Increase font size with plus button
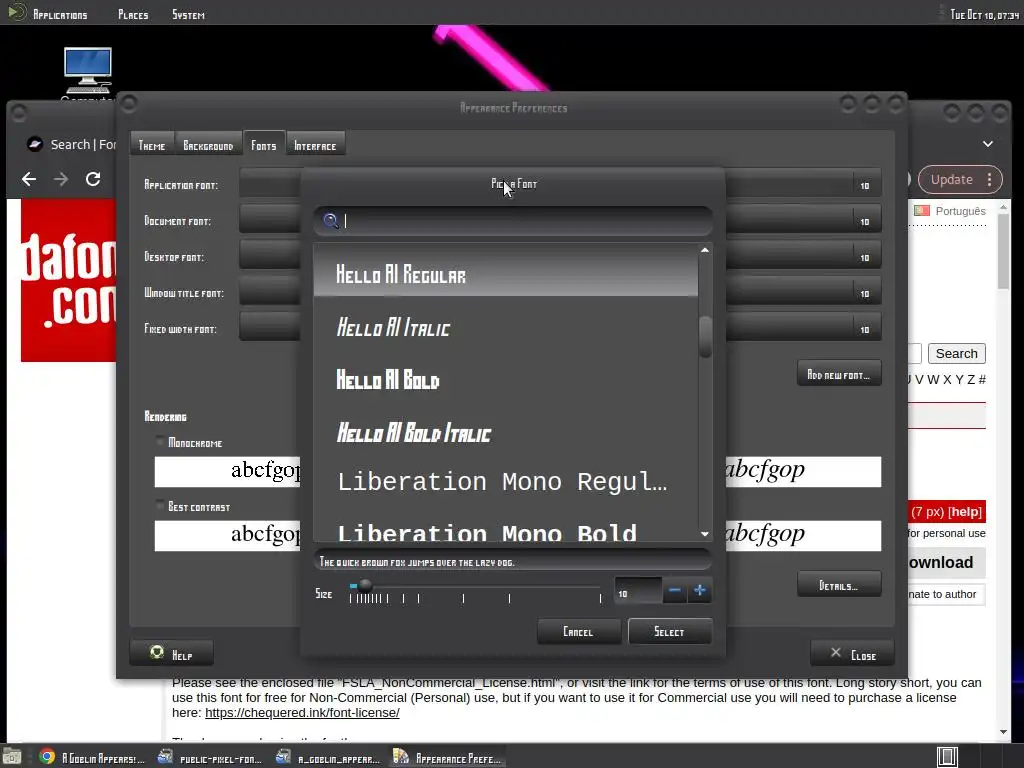The image size is (1024, 768). tap(699, 591)
